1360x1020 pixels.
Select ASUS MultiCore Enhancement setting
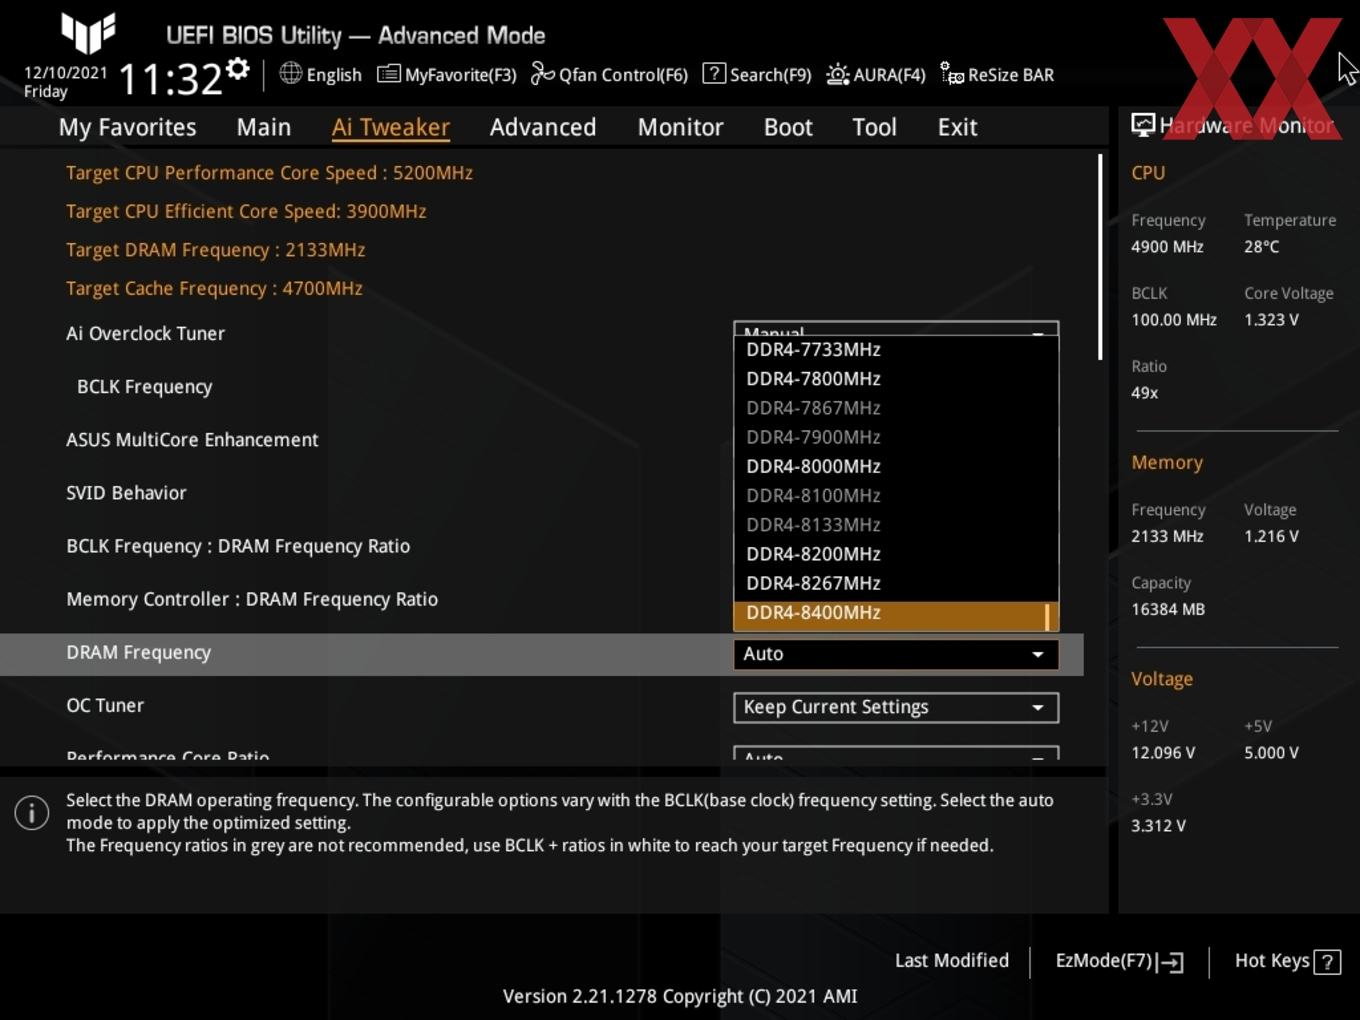(x=192, y=440)
